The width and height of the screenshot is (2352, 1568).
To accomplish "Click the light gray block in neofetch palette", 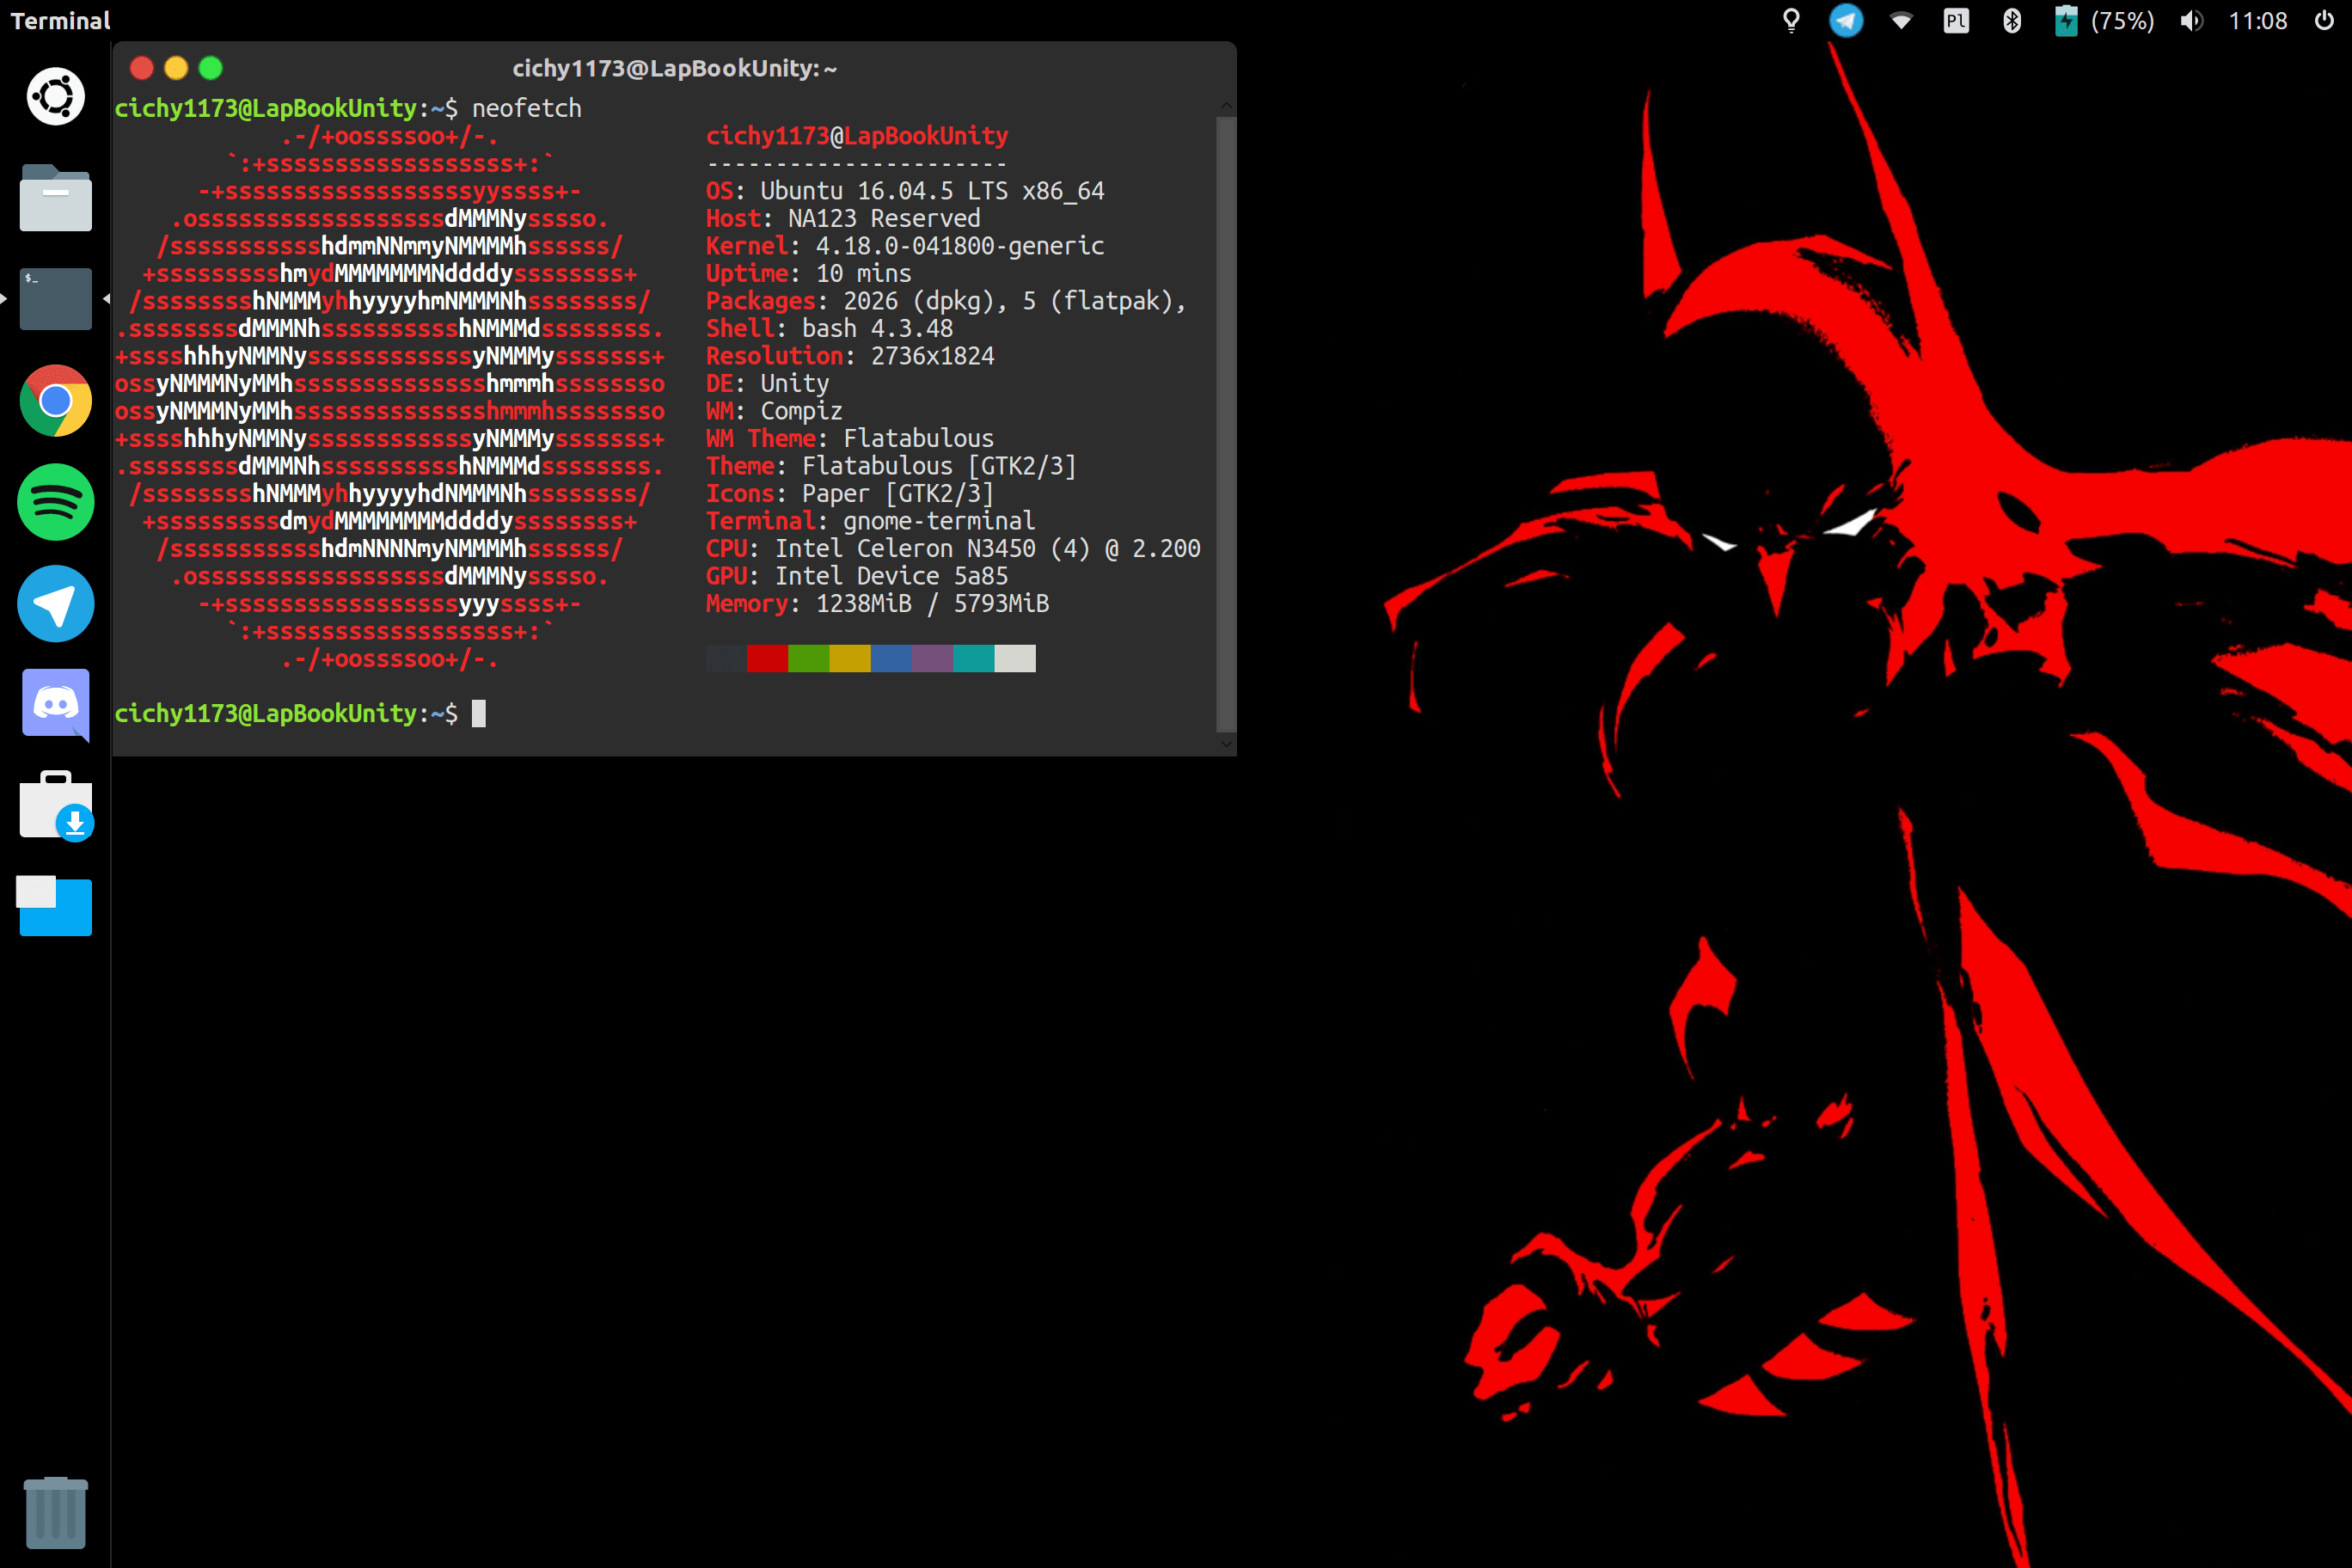I will (x=1015, y=658).
